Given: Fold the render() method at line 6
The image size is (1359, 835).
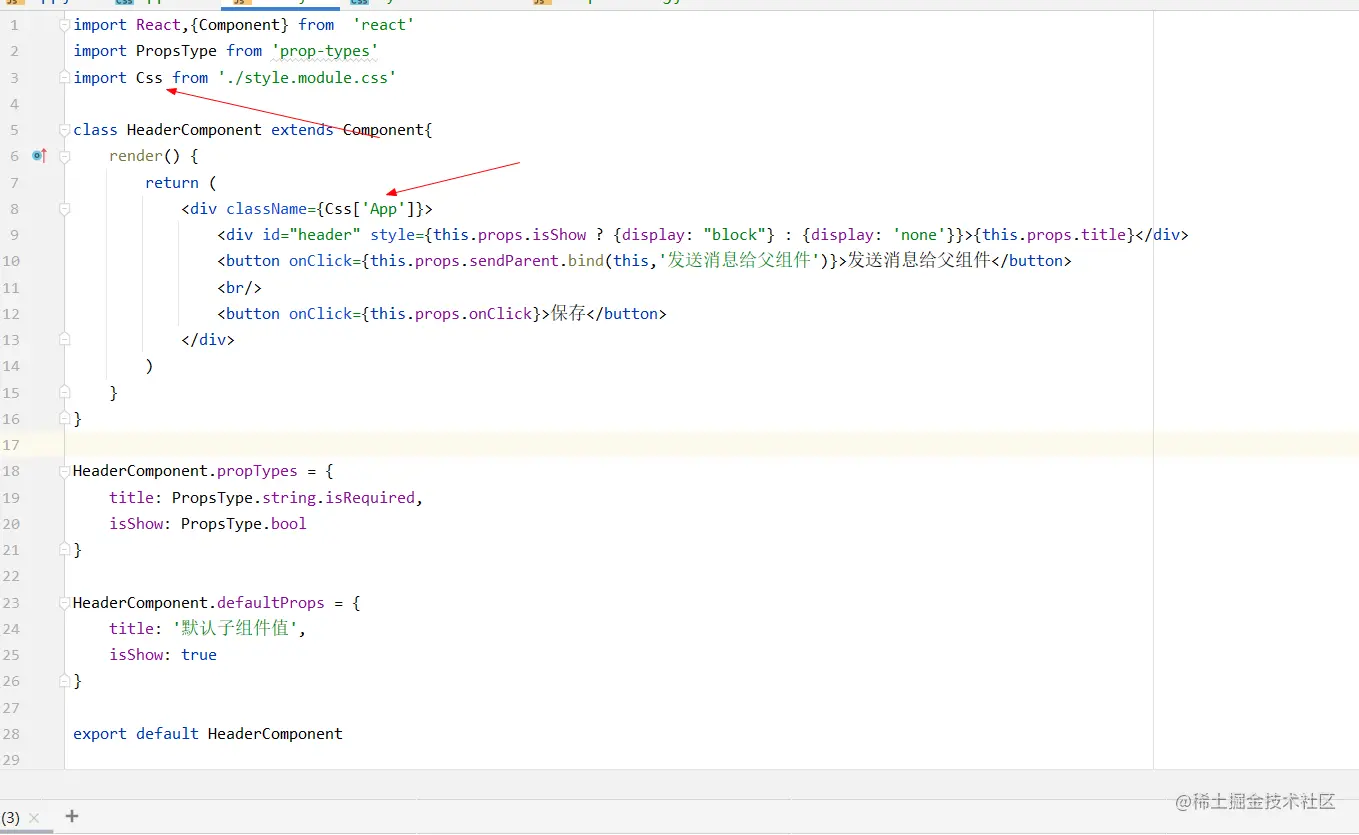Looking at the screenshot, I should tap(65, 156).
